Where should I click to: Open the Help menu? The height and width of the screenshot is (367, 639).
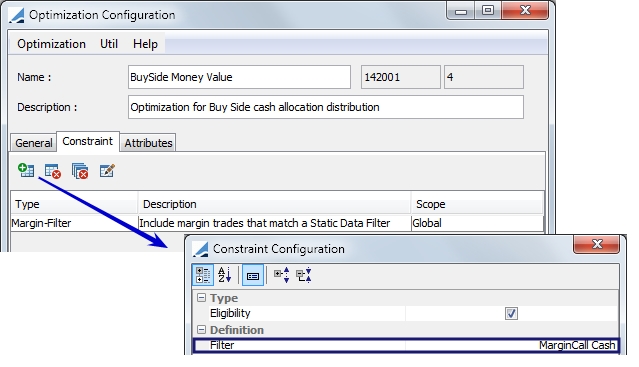click(145, 44)
